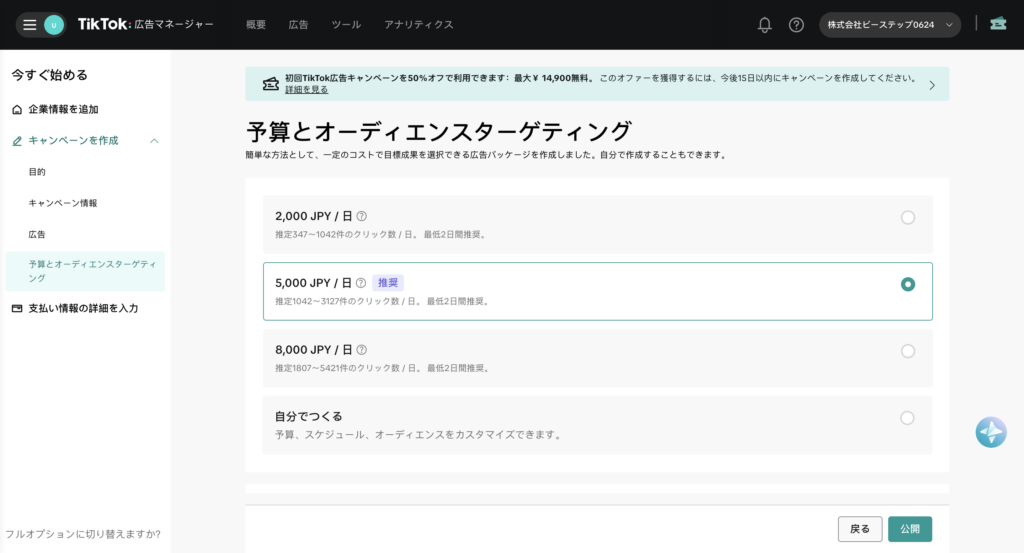Open the 広告 top menu
This screenshot has height=553, width=1024.
(x=298, y=24)
